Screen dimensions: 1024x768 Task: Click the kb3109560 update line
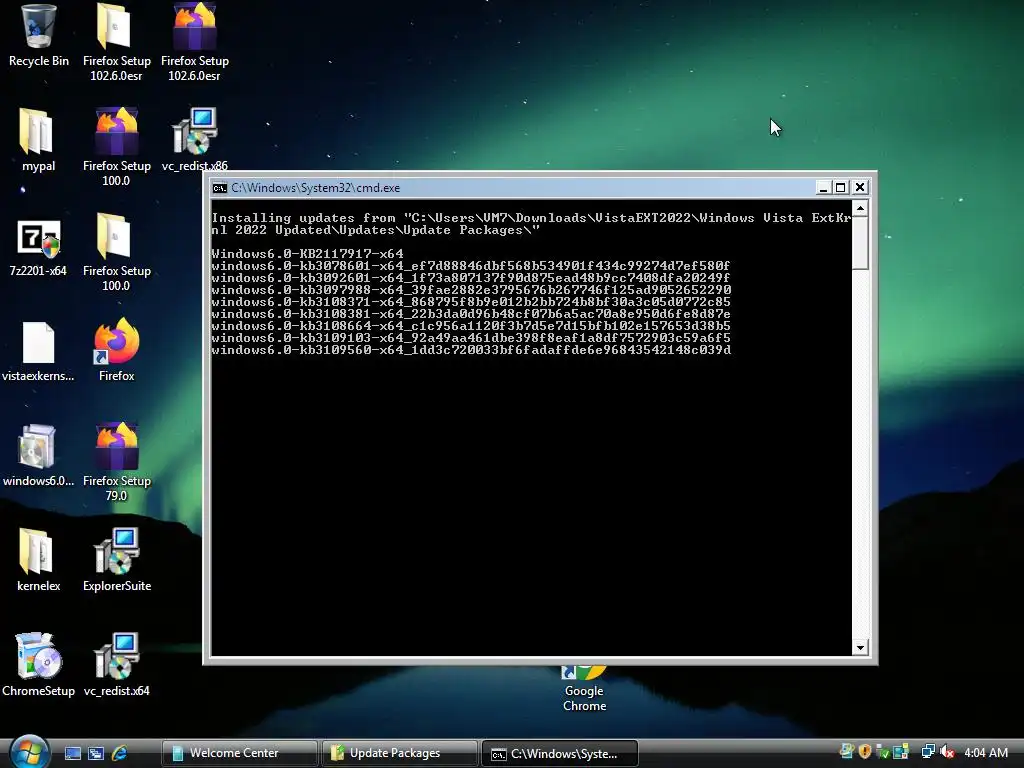(471, 350)
